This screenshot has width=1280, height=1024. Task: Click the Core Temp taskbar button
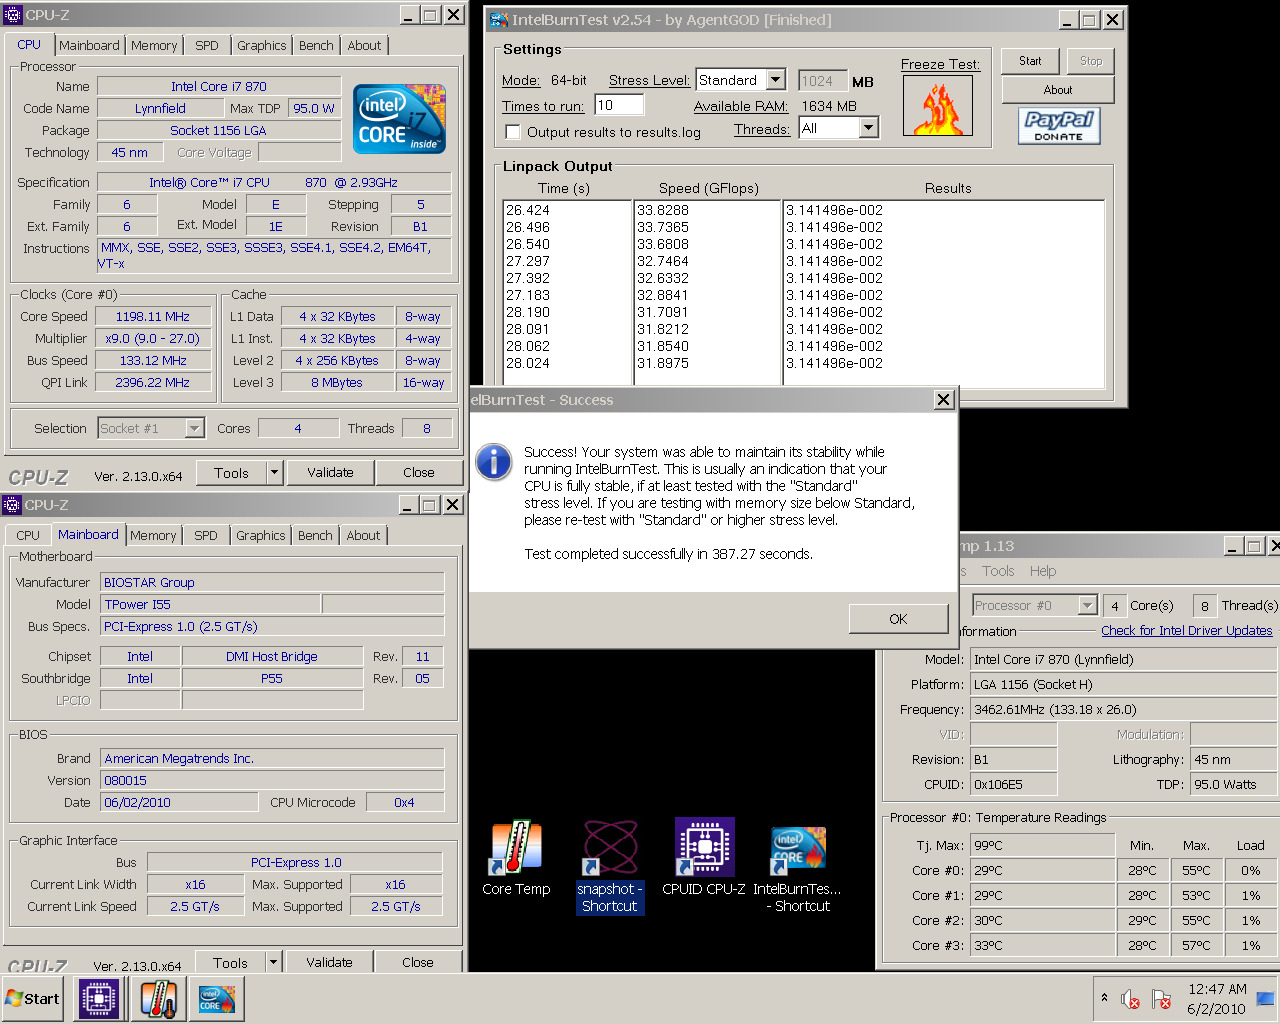click(158, 999)
